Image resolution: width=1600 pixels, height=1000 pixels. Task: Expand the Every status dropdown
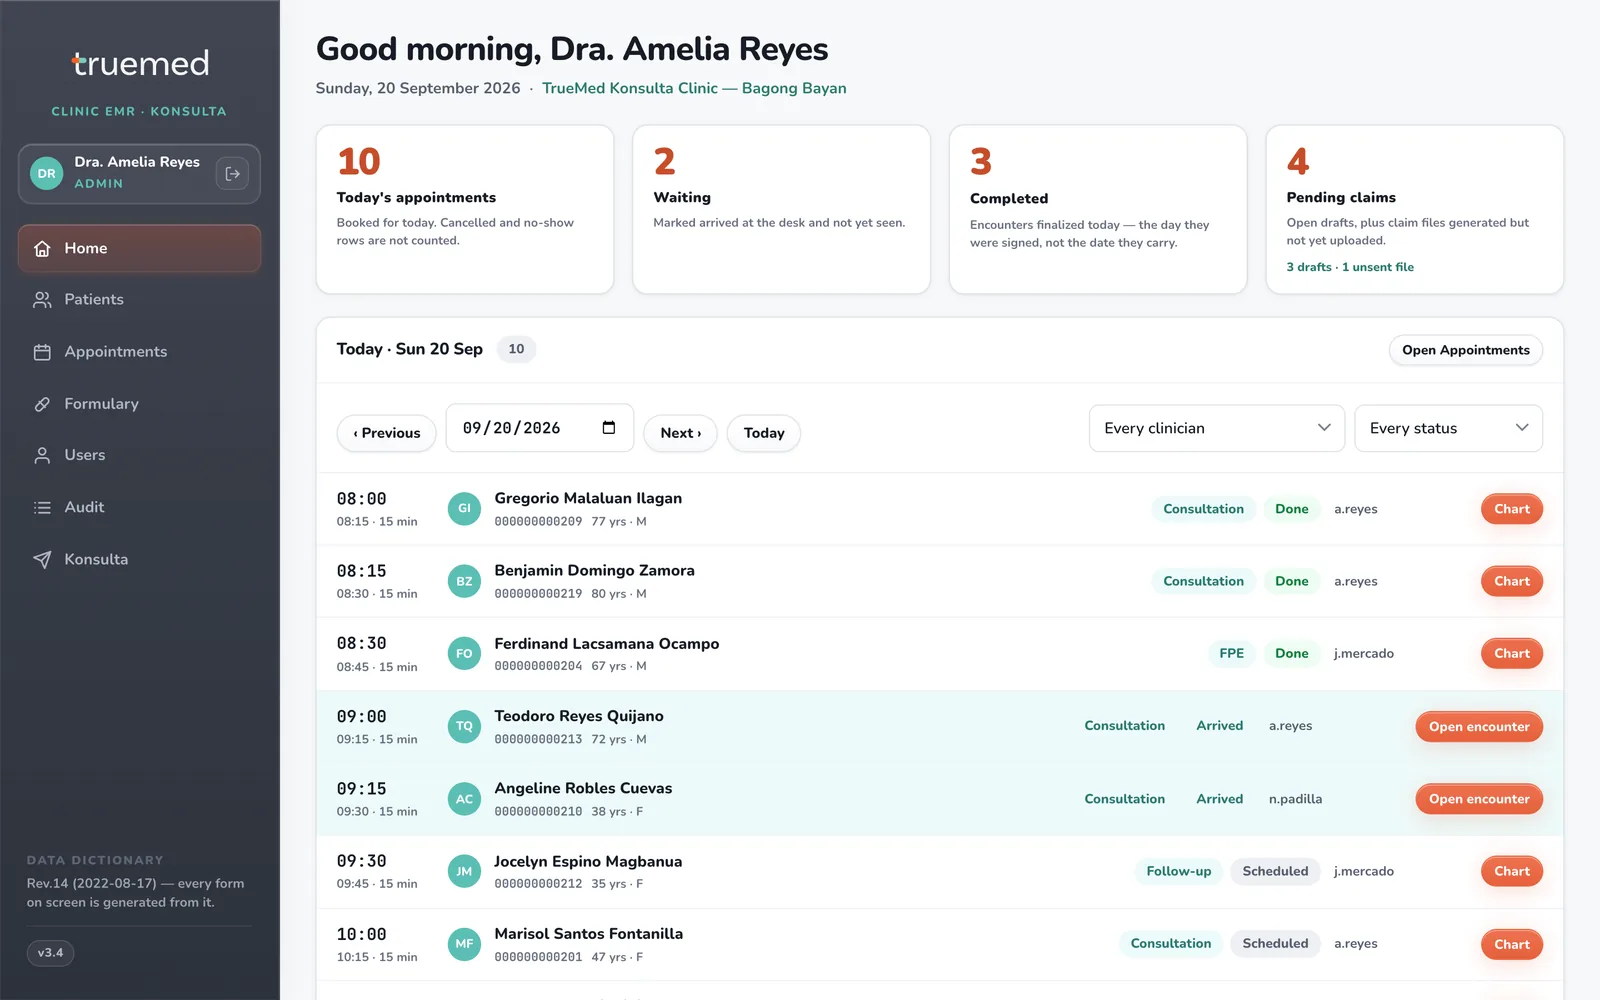click(x=1448, y=428)
